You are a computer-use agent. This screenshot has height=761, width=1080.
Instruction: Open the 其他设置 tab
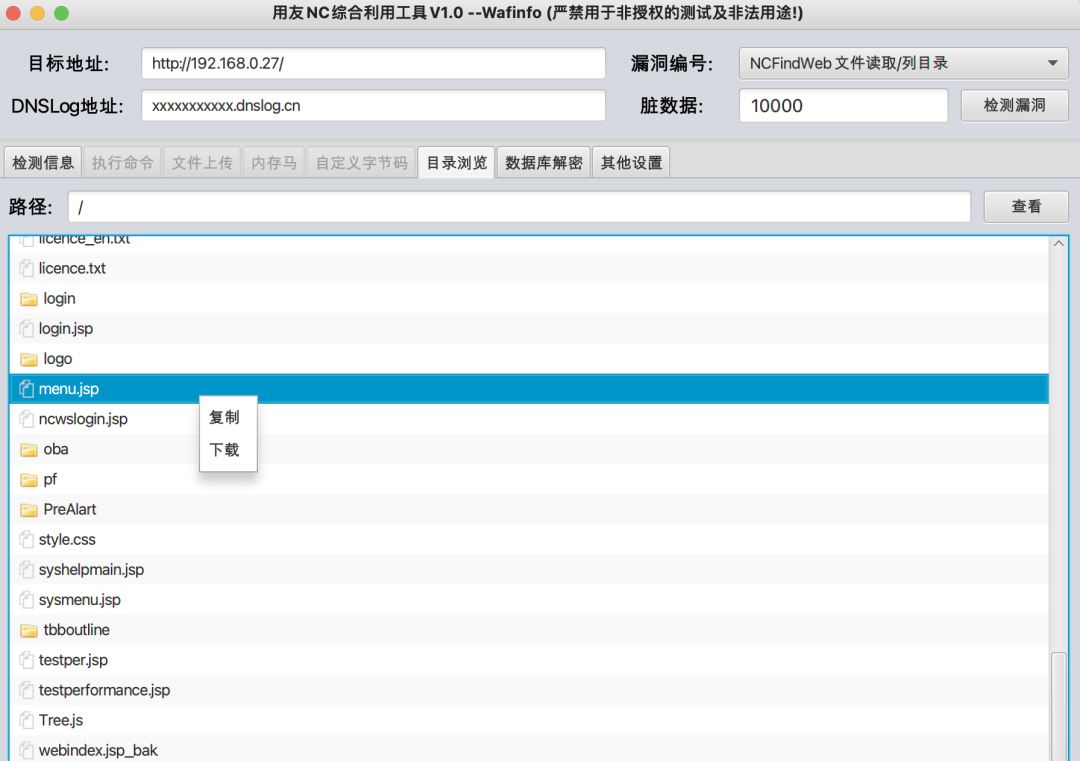[631, 163]
